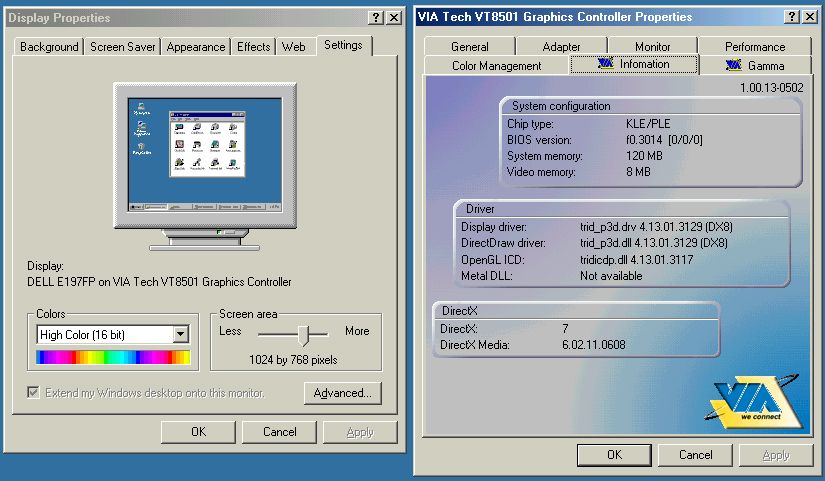Click DirectX Media value 6.02.11.0608
The width and height of the screenshot is (825, 481).
tap(593, 345)
